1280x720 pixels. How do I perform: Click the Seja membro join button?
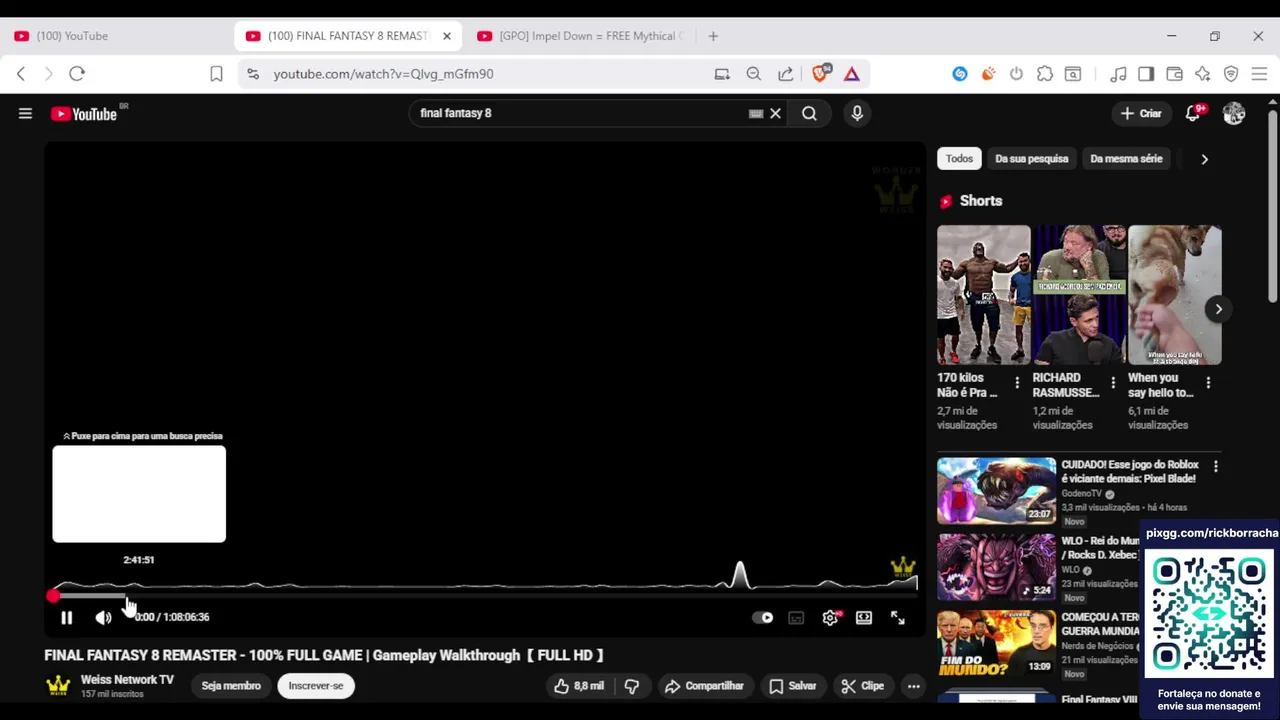(x=231, y=686)
